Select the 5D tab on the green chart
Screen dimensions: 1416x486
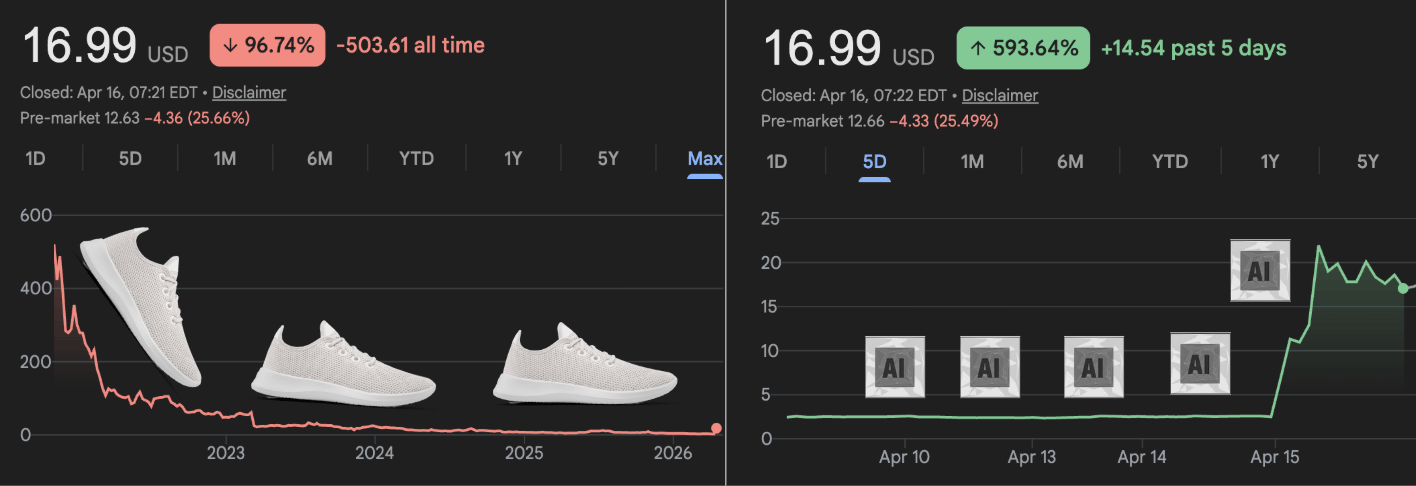(875, 162)
